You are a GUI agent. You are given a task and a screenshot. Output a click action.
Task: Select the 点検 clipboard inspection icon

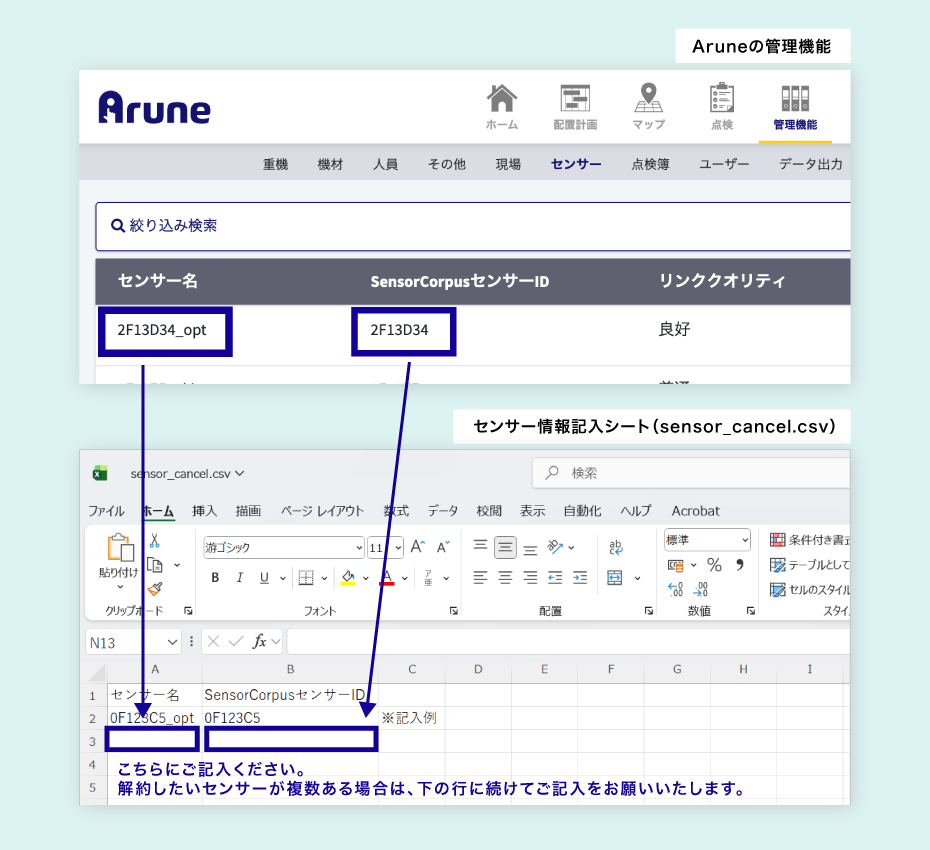(722, 100)
